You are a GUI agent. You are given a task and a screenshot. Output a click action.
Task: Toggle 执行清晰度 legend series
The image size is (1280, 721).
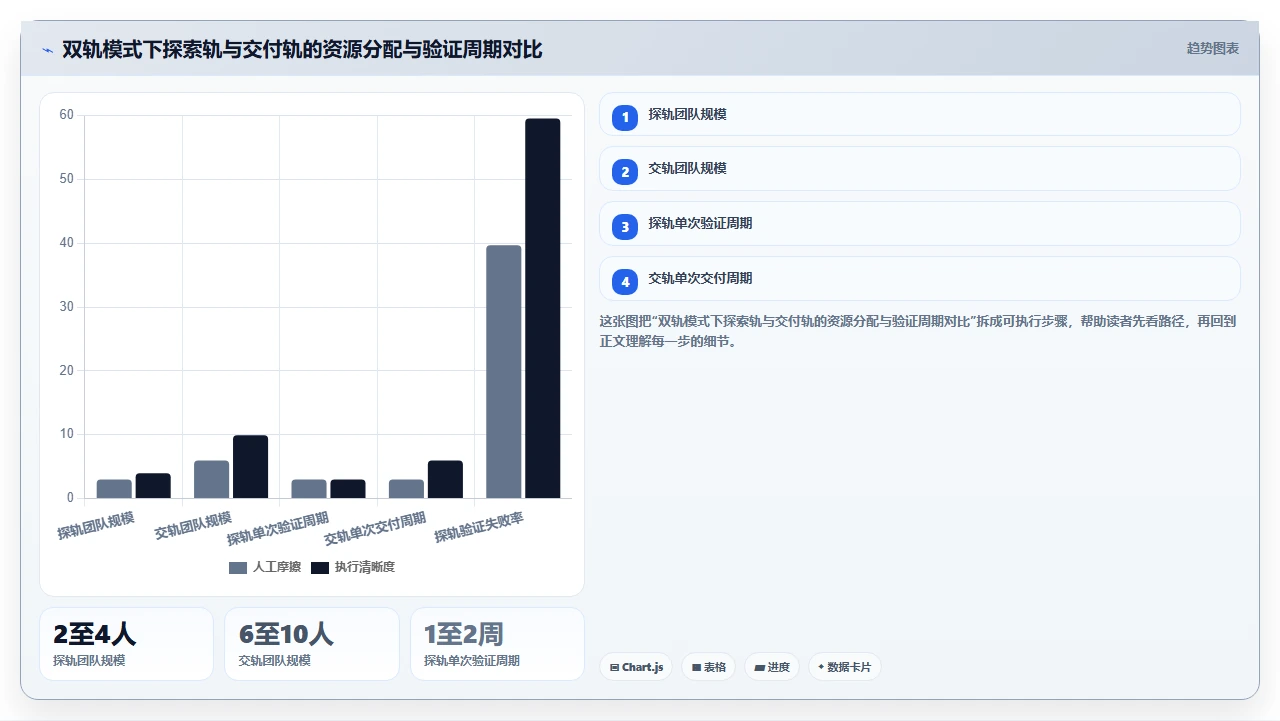(x=353, y=567)
